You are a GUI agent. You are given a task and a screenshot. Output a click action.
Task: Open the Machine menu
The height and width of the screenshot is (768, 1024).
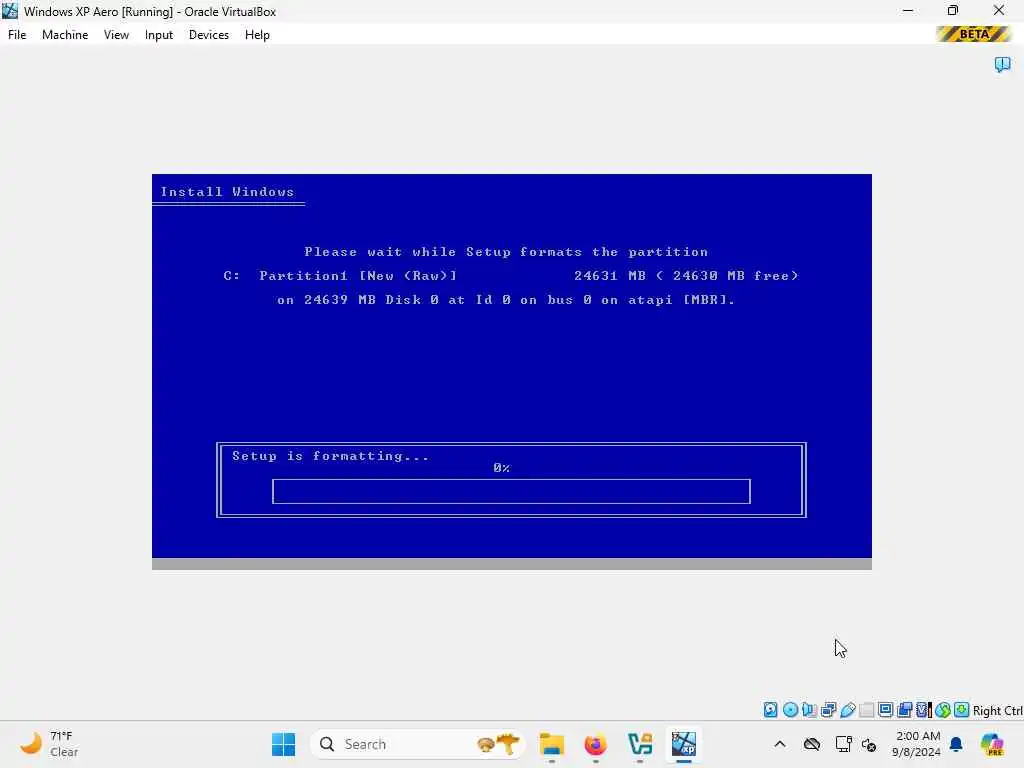[65, 35]
